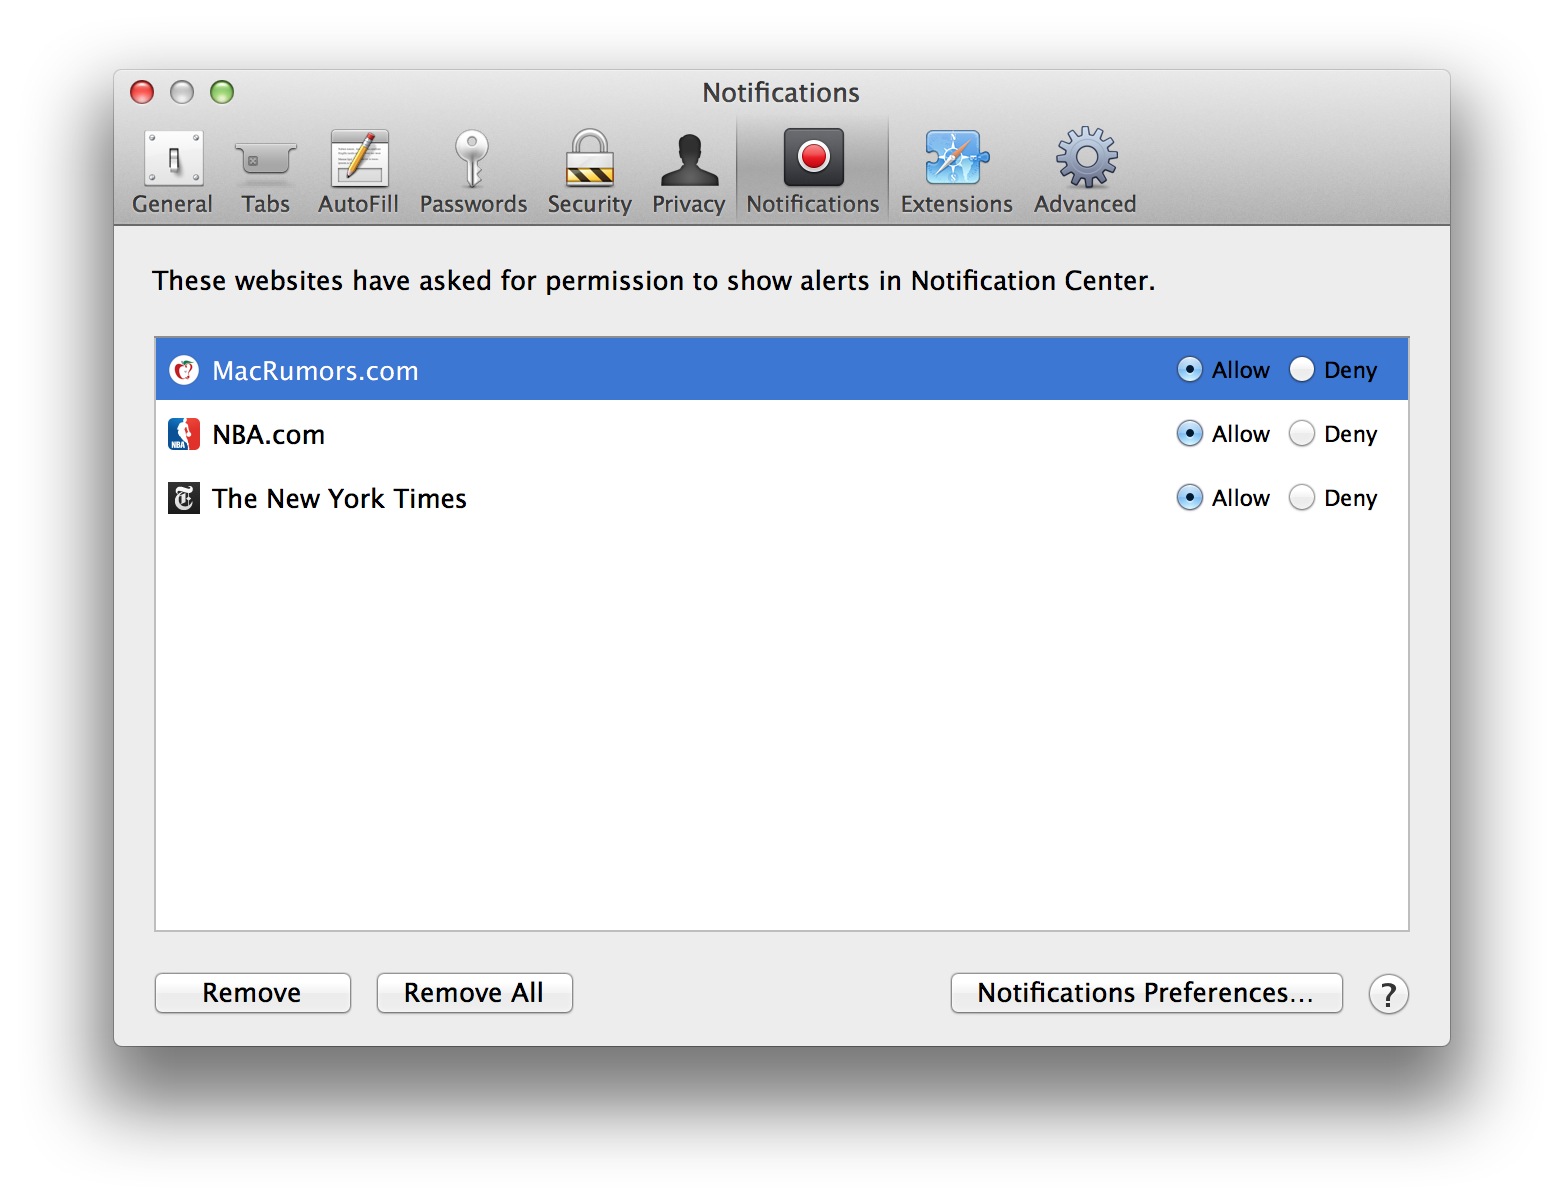Open the Advanced preferences pane
This screenshot has width=1564, height=1204.
coord(1086,172)
